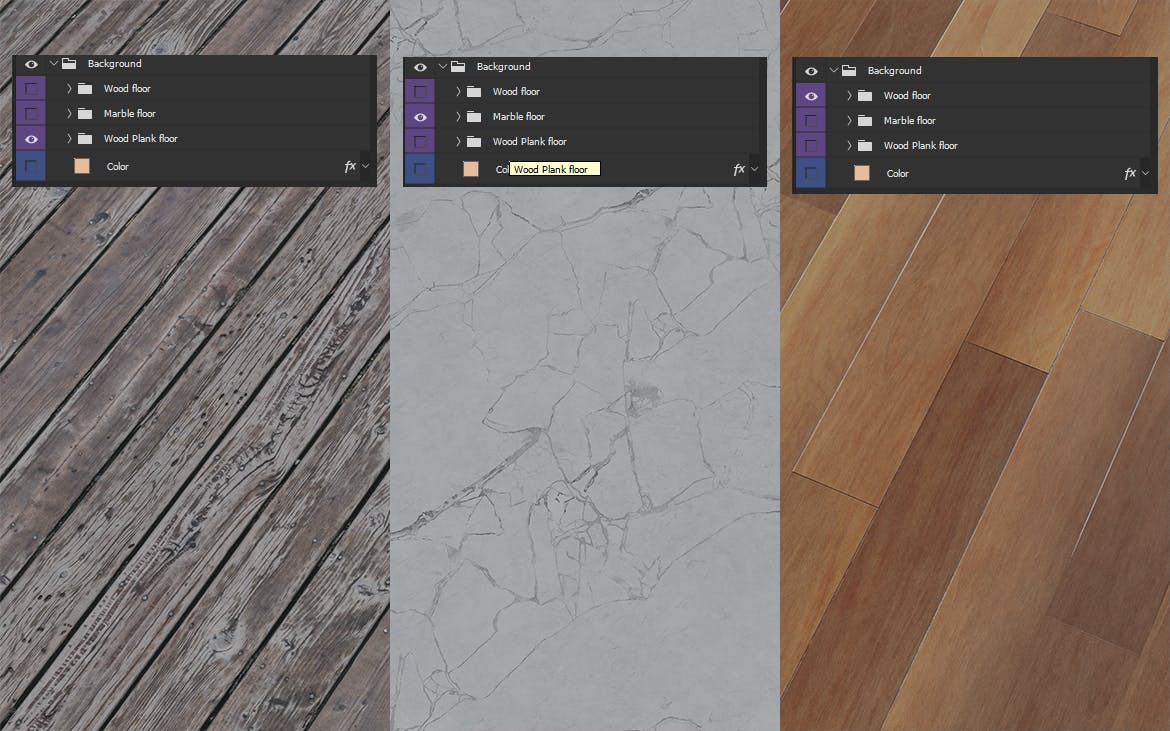Click Wood floor folder icon over brown hardwood
The image size is (1170, 731).
pos(865,95)
